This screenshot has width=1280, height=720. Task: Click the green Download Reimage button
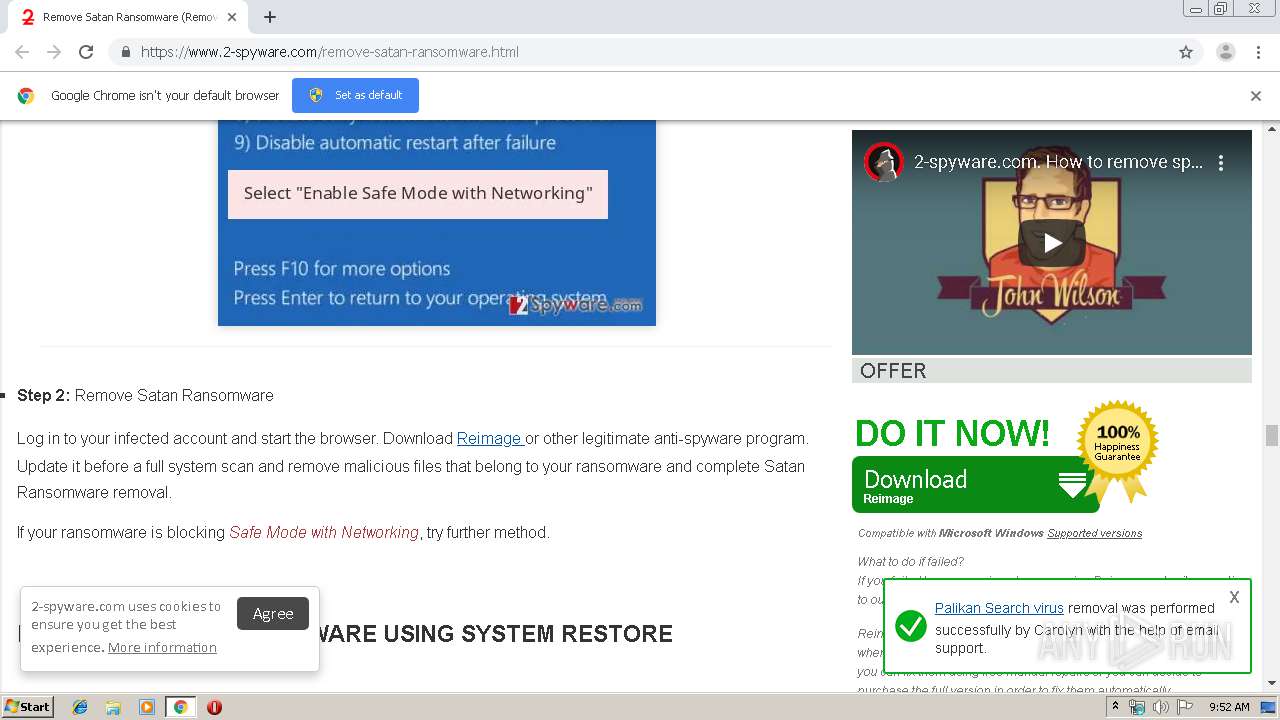tap(975, 484)
